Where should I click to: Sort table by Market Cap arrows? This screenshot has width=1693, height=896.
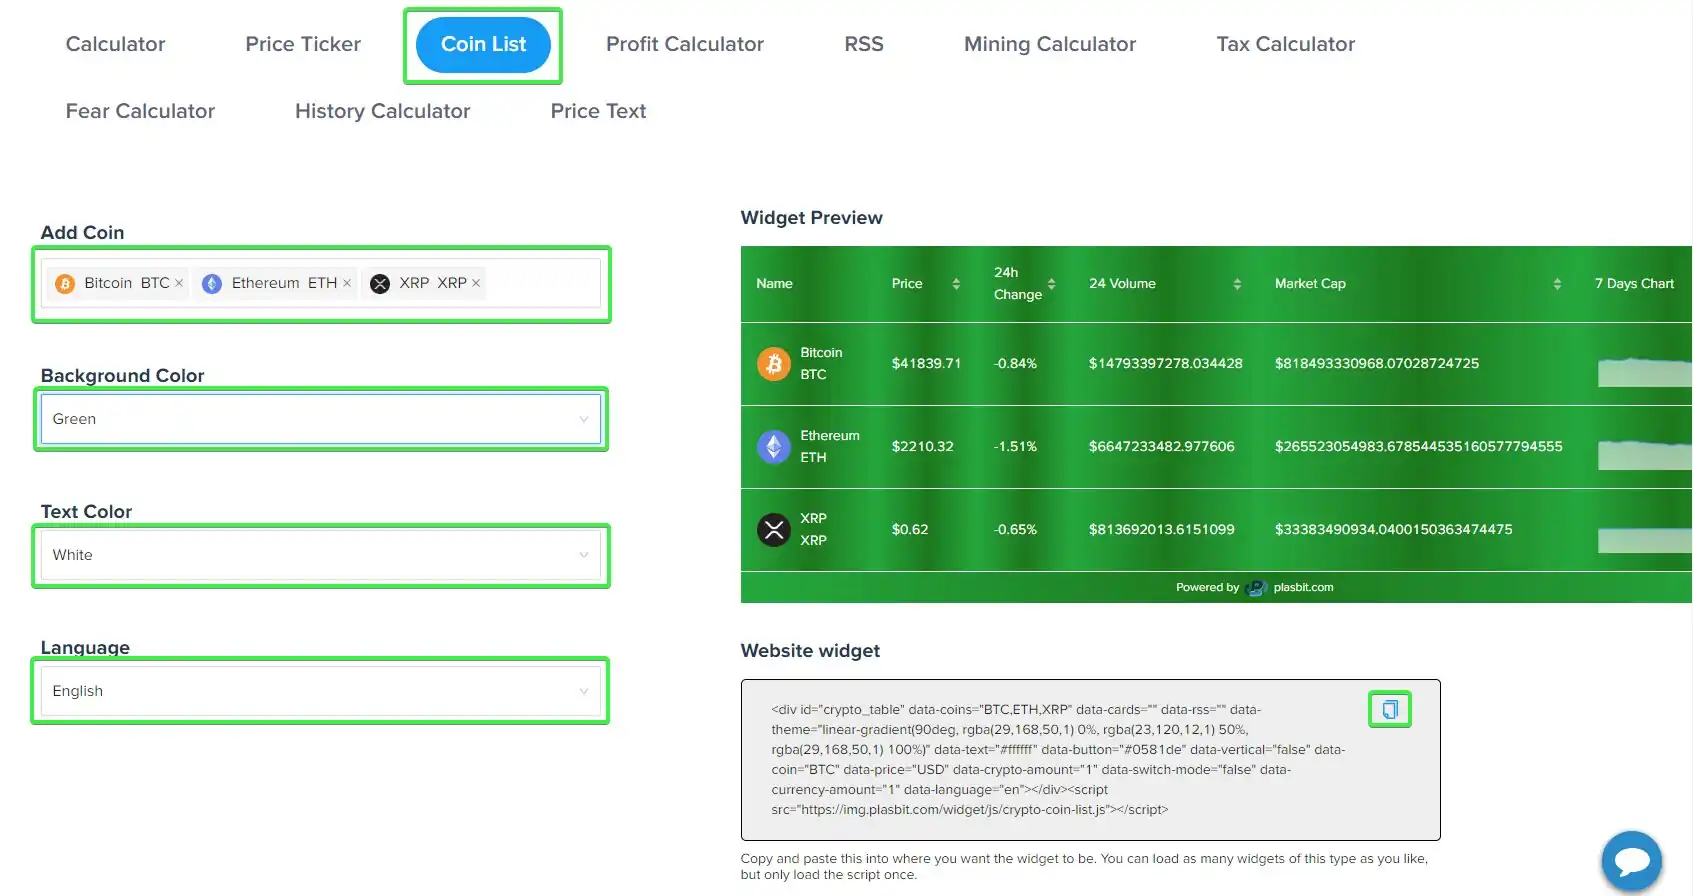[x=1557, y=284]
